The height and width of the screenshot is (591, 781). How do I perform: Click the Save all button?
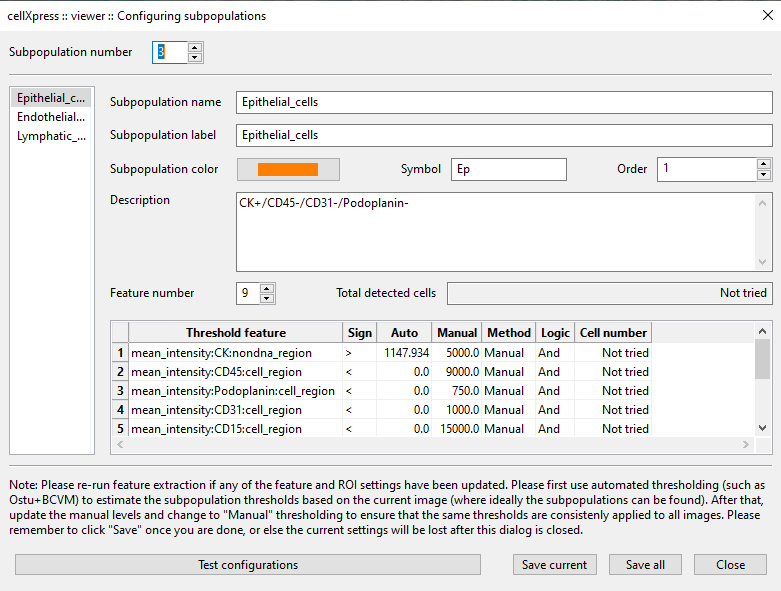[645, 565]
